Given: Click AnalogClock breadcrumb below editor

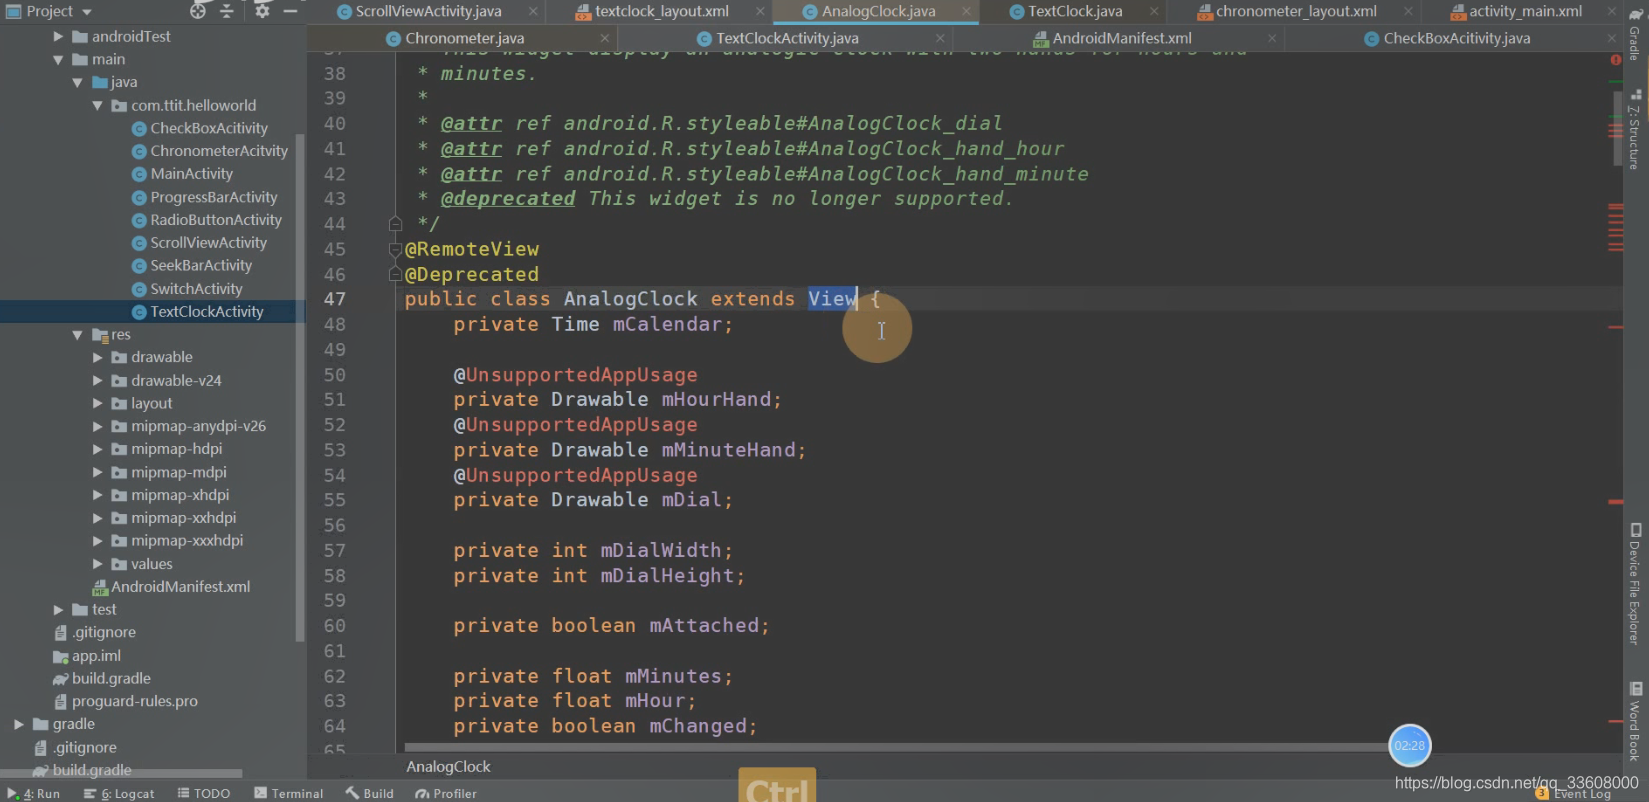Looking at the screenshot, I should click(x=448, y=767).
